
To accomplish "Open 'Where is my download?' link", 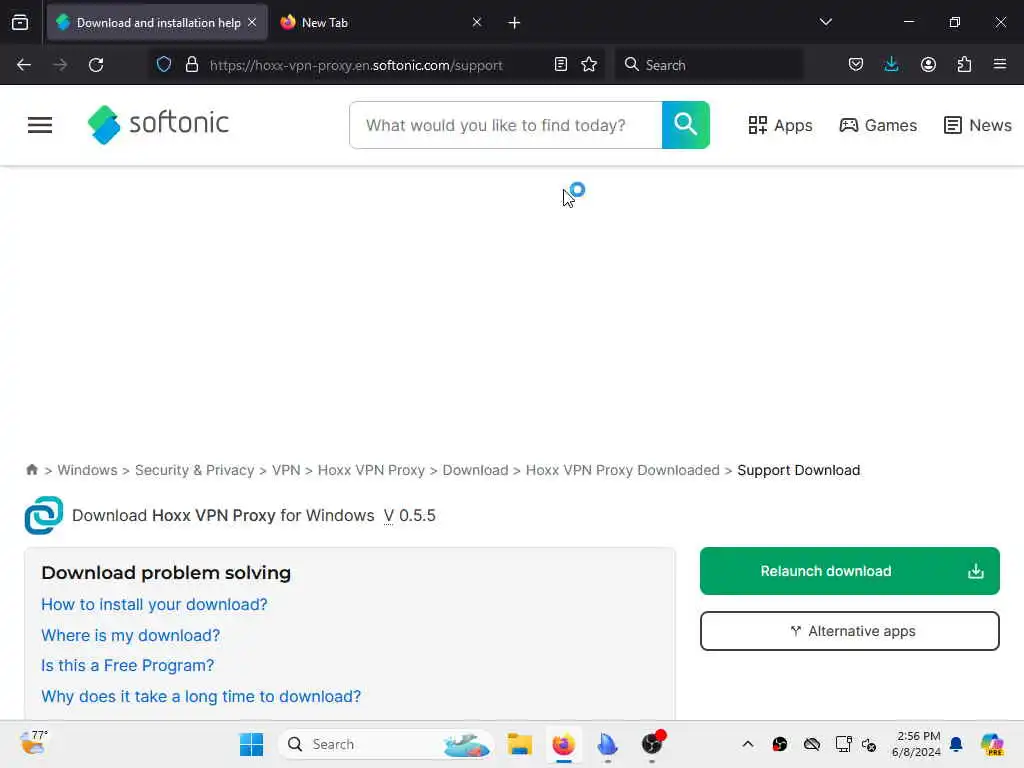I will (131, 635).
